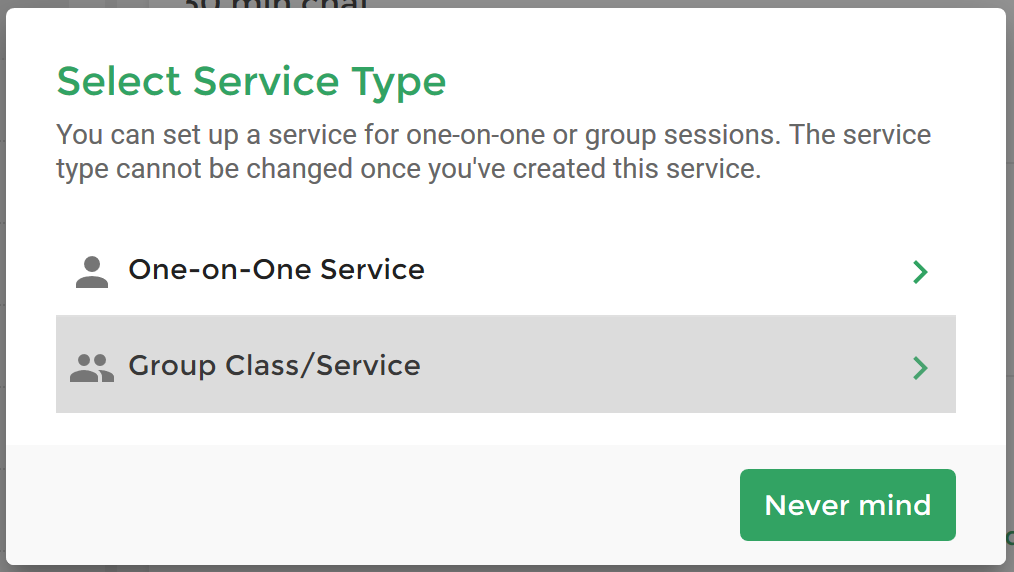
Task: Click the blank space in the One-on-One row
Action: (x=666, y=270)
